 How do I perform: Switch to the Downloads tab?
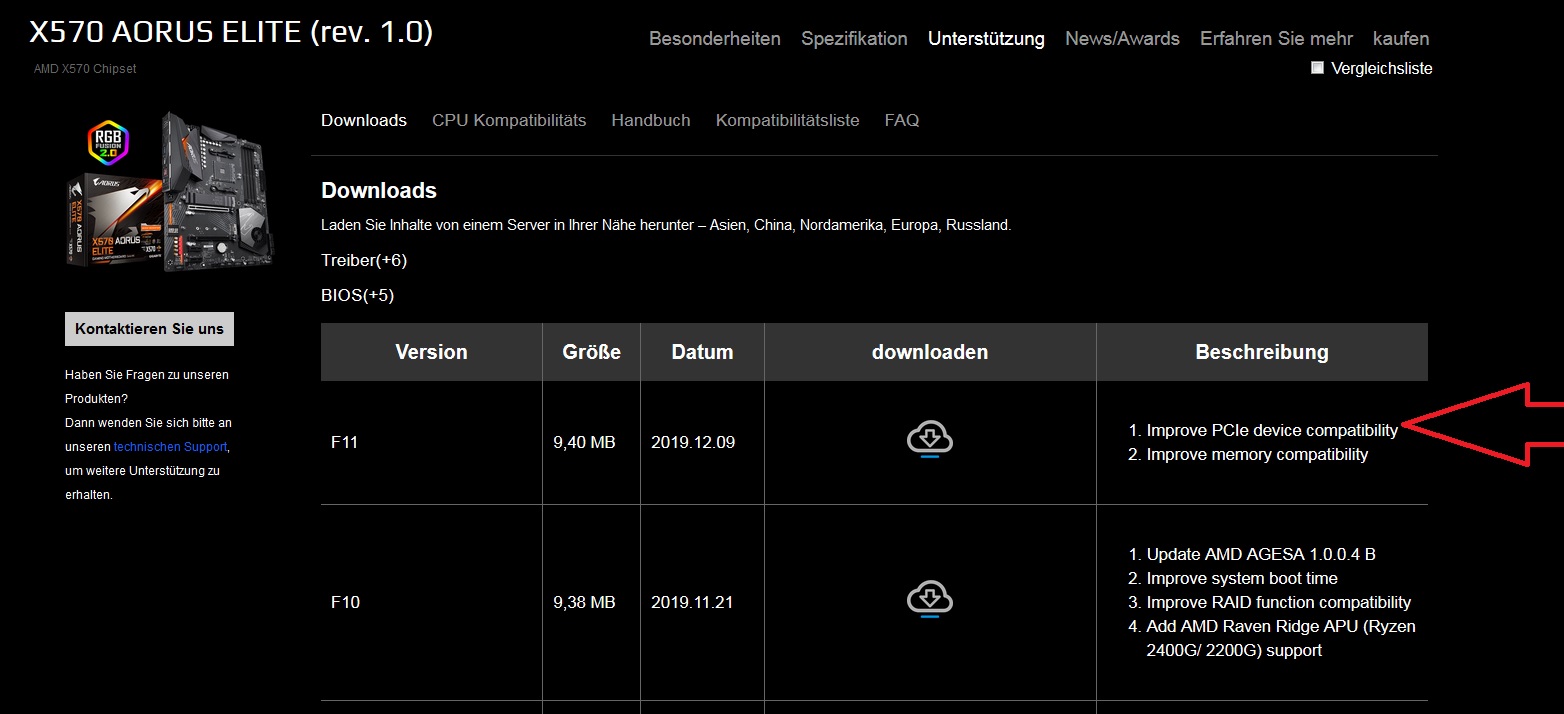pyautogui.click(x=364, y=120)
